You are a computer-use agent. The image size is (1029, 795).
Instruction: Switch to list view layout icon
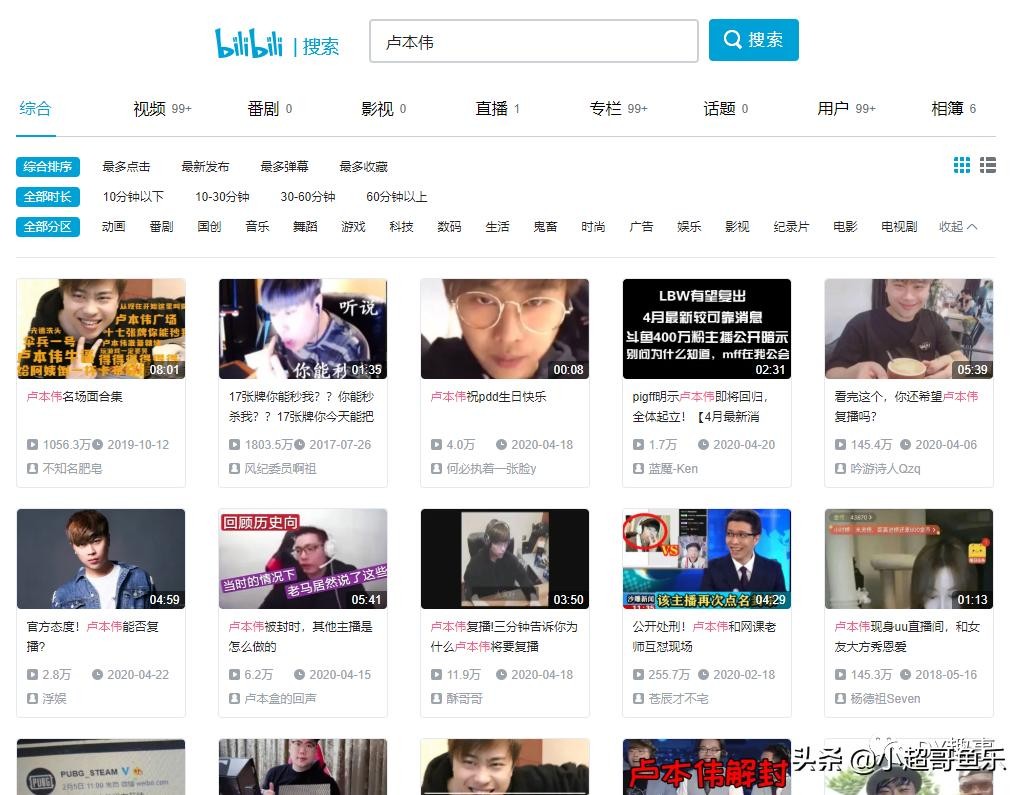[x=988, y=165]
